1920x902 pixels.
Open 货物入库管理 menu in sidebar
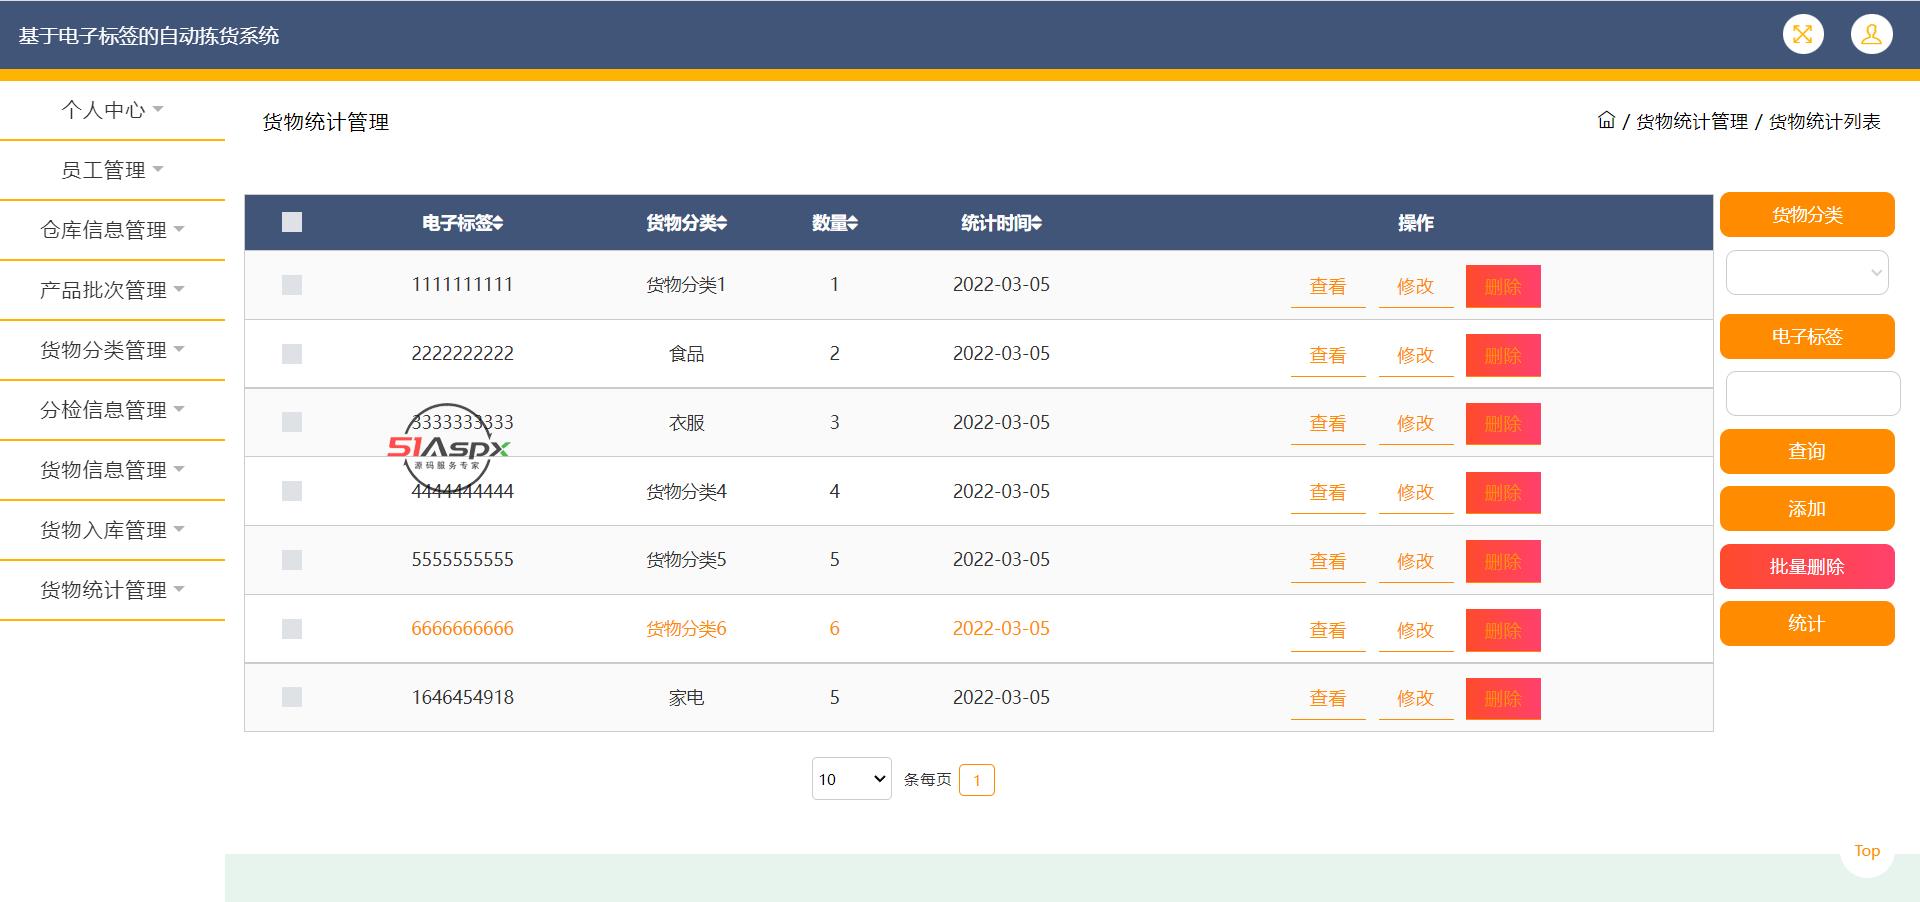(112, 530)
